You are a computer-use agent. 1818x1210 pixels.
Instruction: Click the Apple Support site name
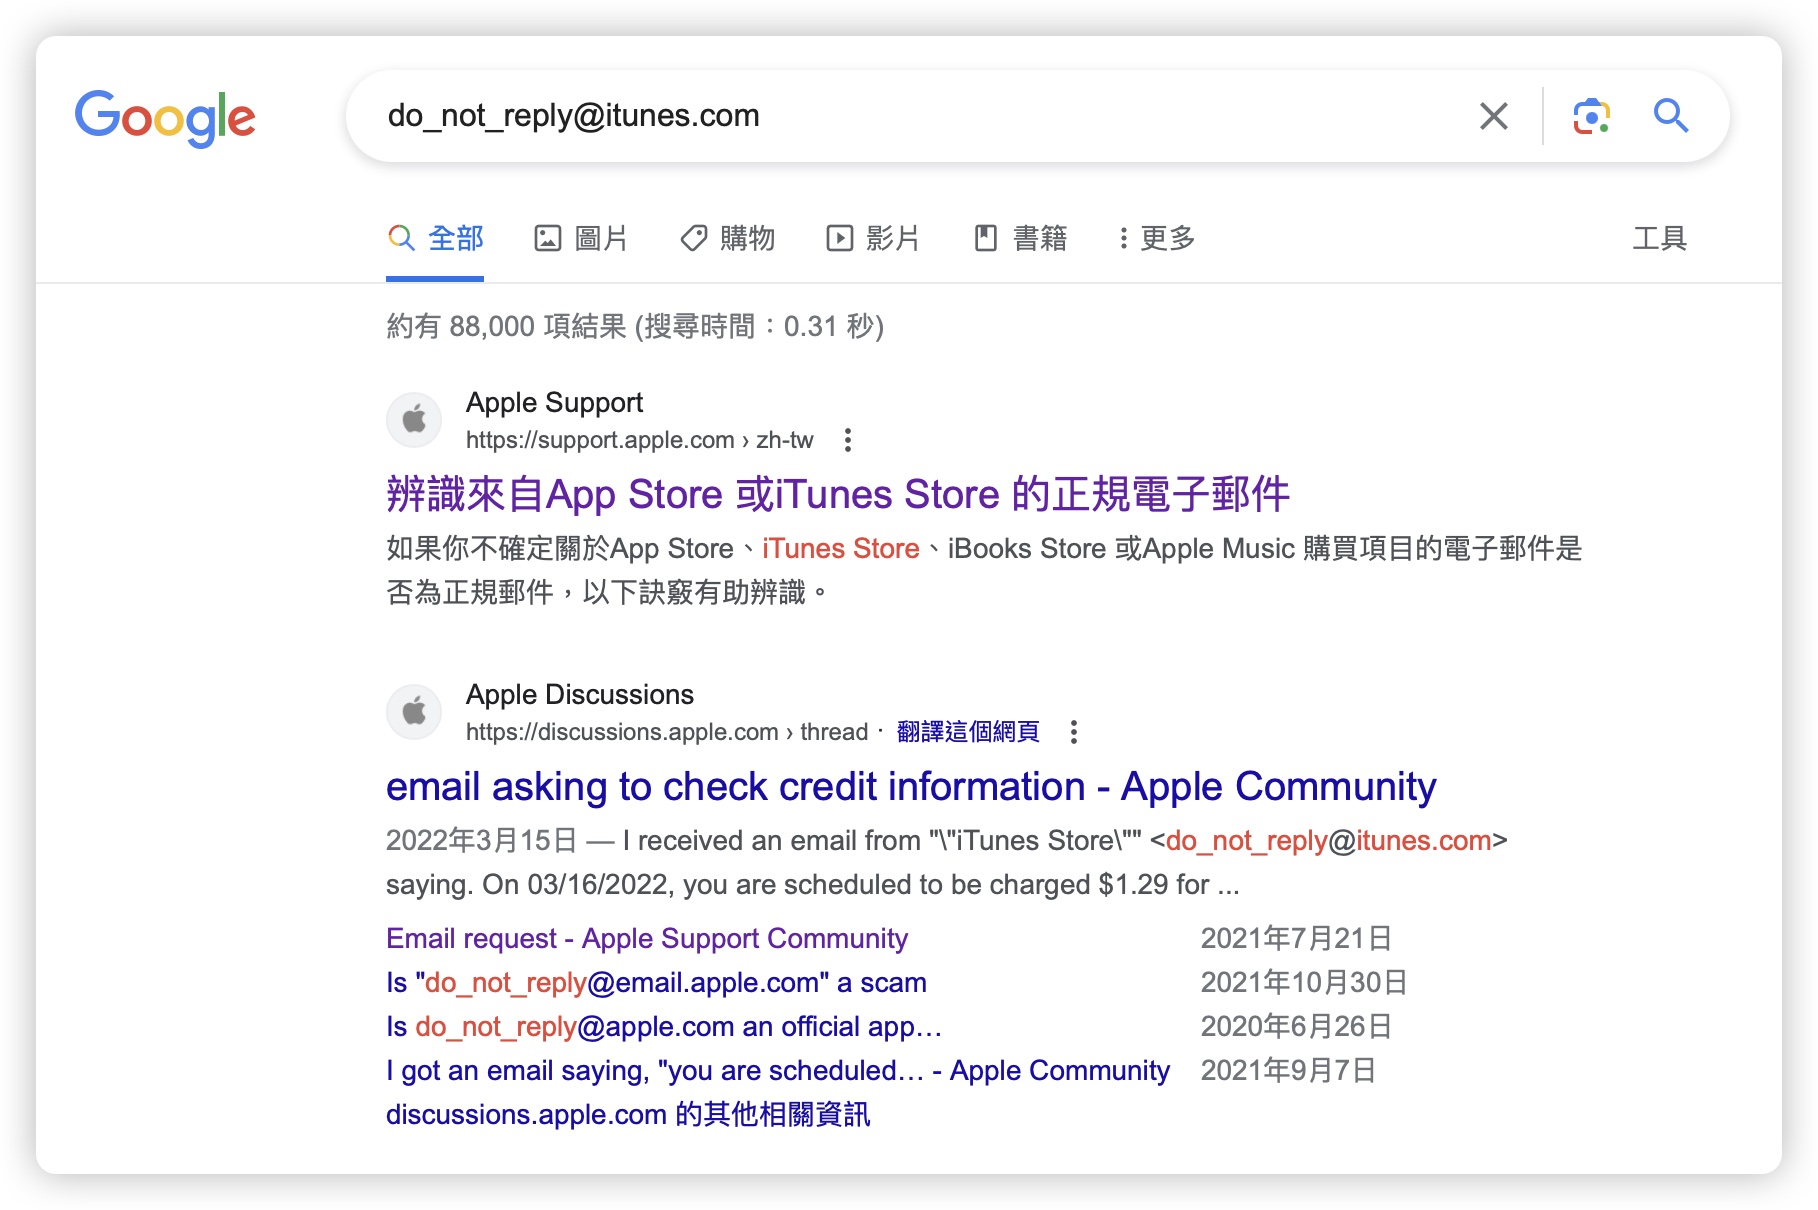(555, 403)
